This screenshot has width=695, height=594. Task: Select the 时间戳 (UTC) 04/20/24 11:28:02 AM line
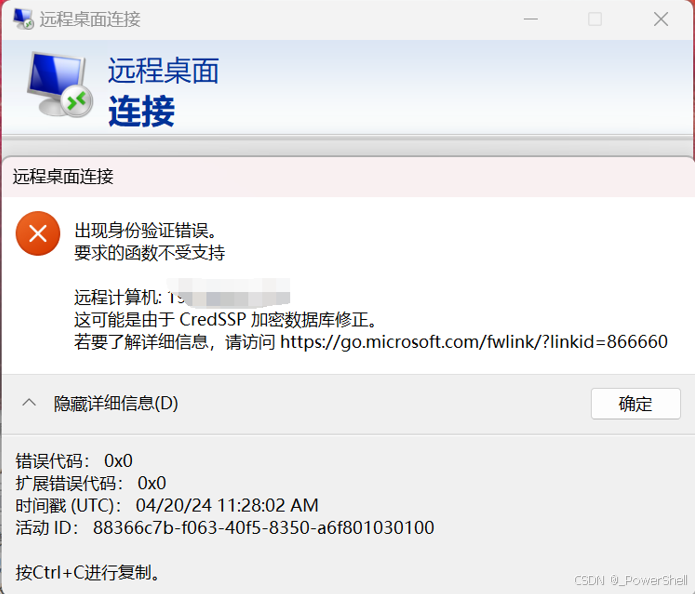[167, 505]
